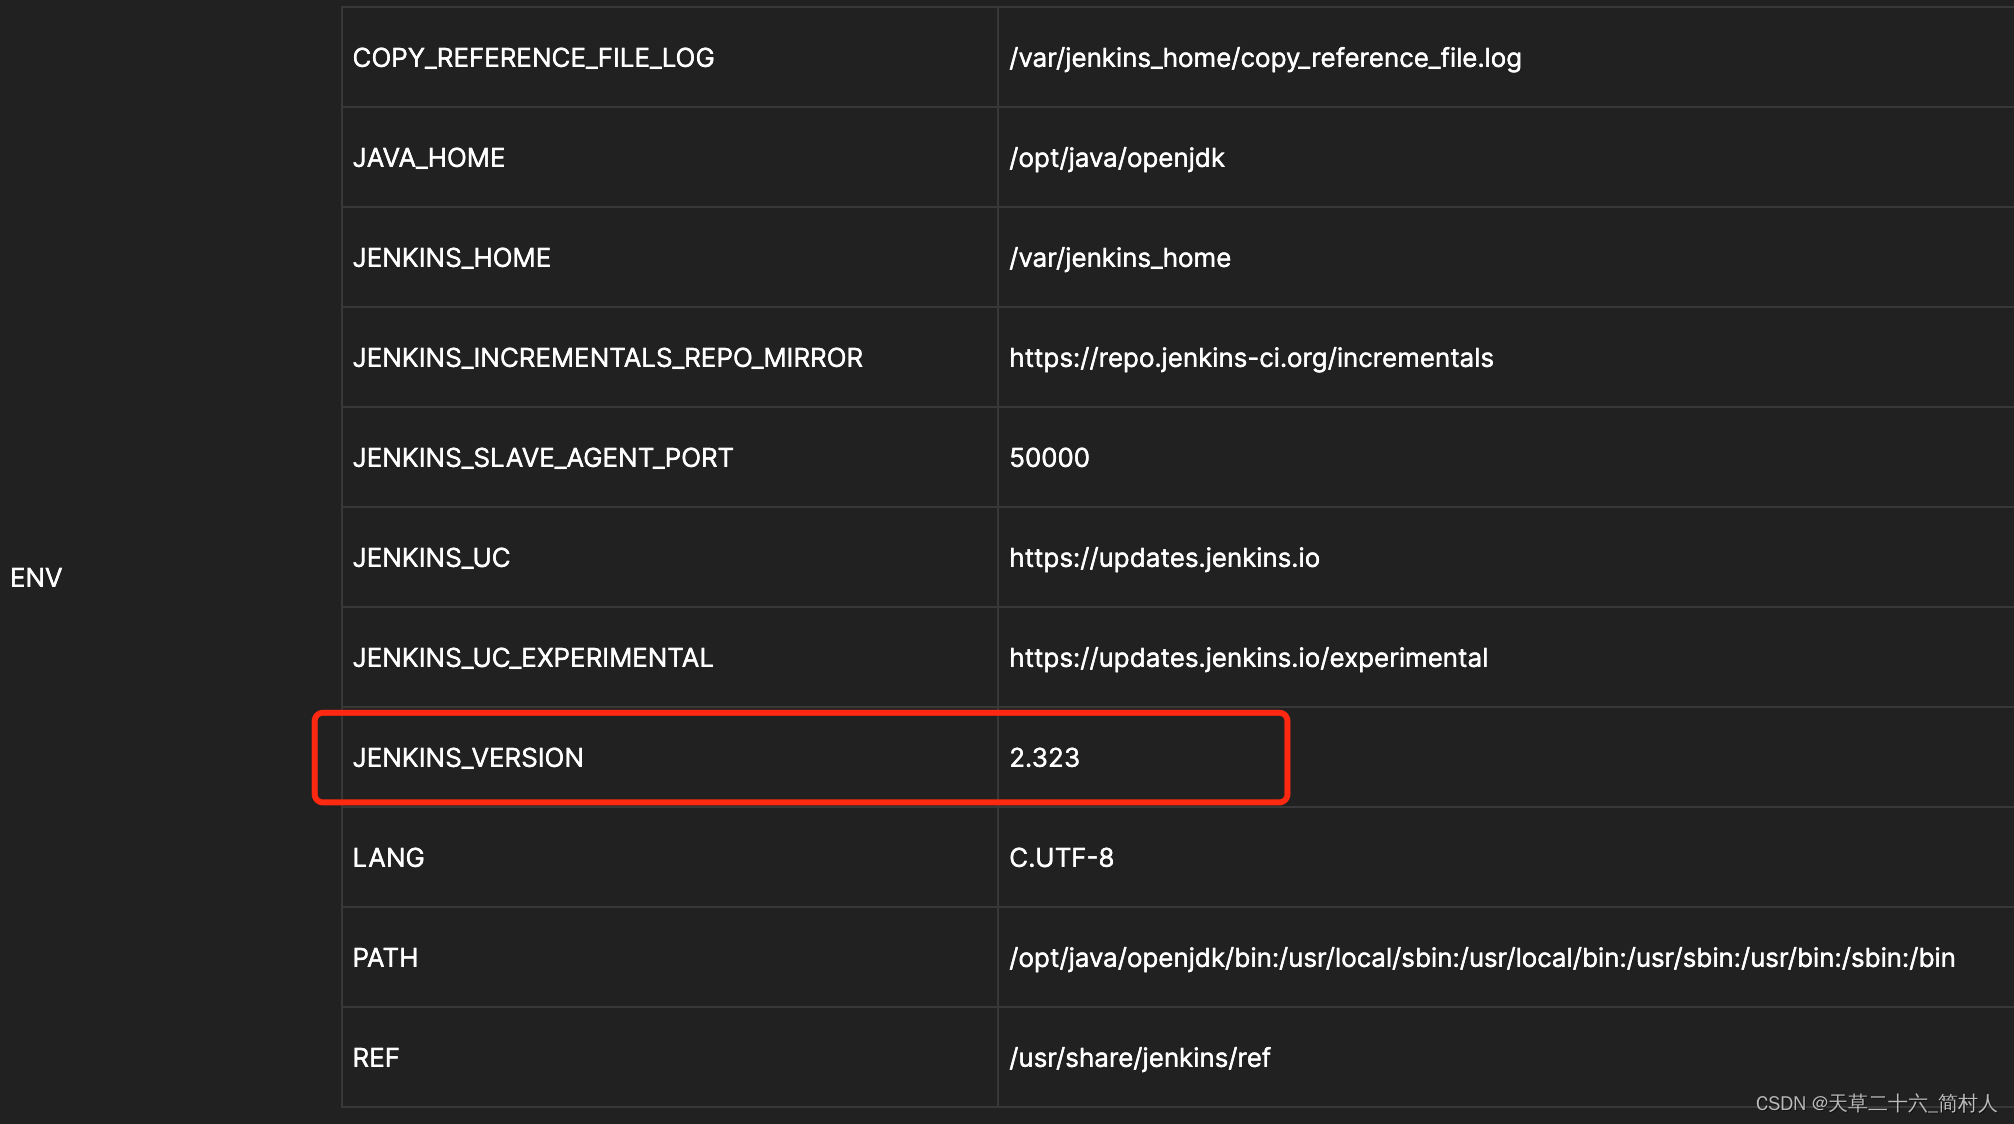The height and width of the screenshot is (1124, 2014).
Task: Click the COPY_REFERENCE_FILE_LOG variable name
Action: tap(533, 58)
